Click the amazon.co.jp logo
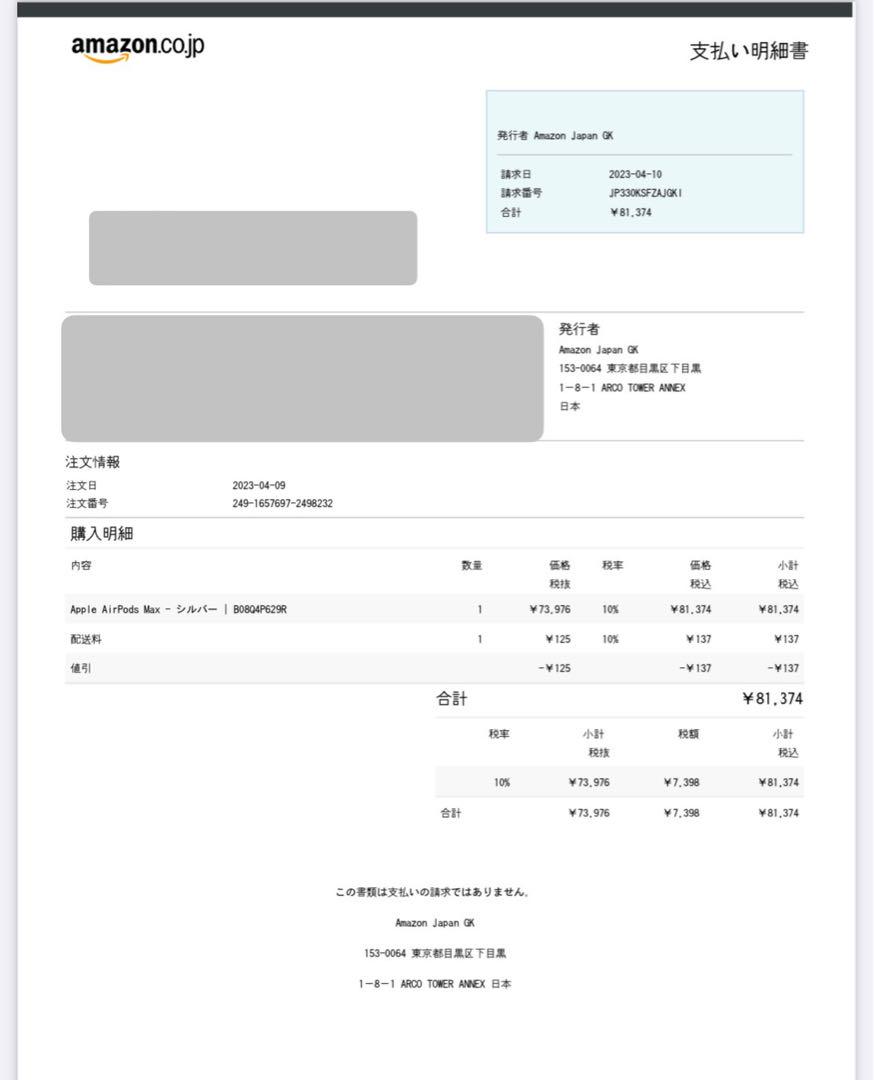Viewport: 874px width, 1080px height. click(x=138, y=48)
